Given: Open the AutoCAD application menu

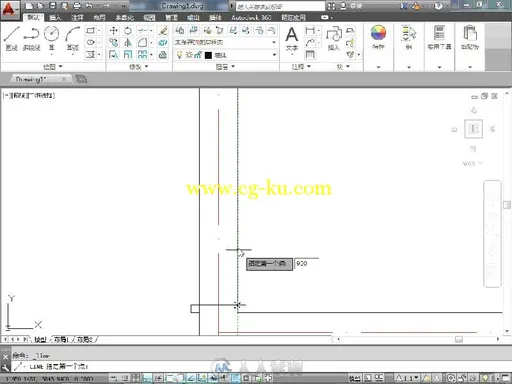Looking at the screenshot, I should point(9,9).
